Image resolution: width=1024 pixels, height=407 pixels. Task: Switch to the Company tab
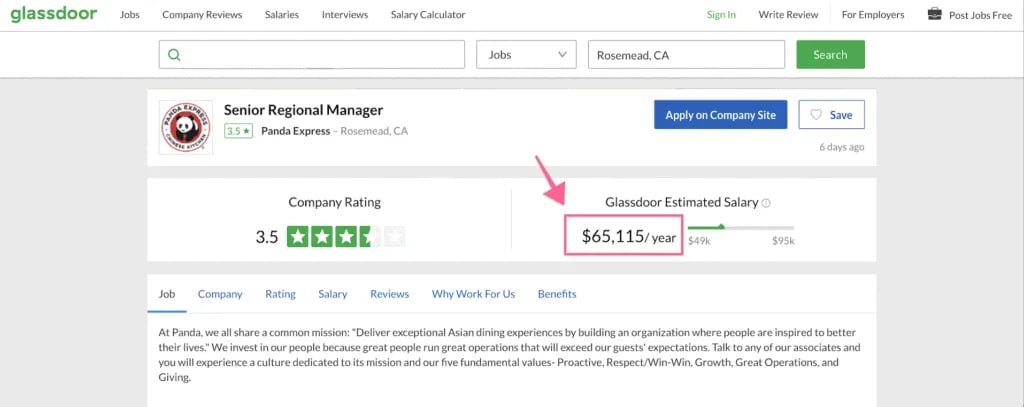(220, 294)
